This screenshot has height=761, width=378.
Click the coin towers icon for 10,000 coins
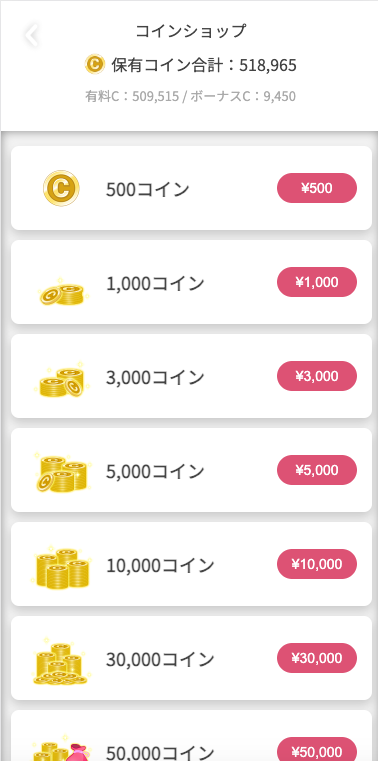(61, 567)
